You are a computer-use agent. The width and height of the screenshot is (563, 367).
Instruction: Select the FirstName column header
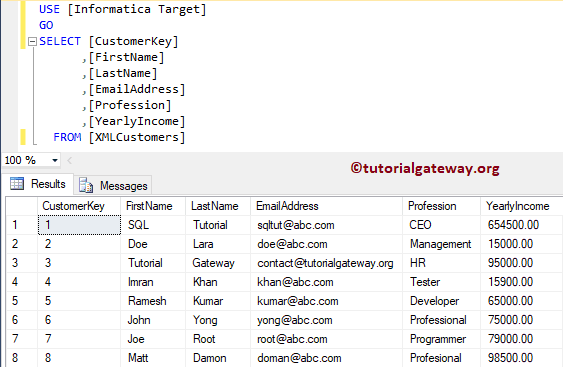click(153, 206)
